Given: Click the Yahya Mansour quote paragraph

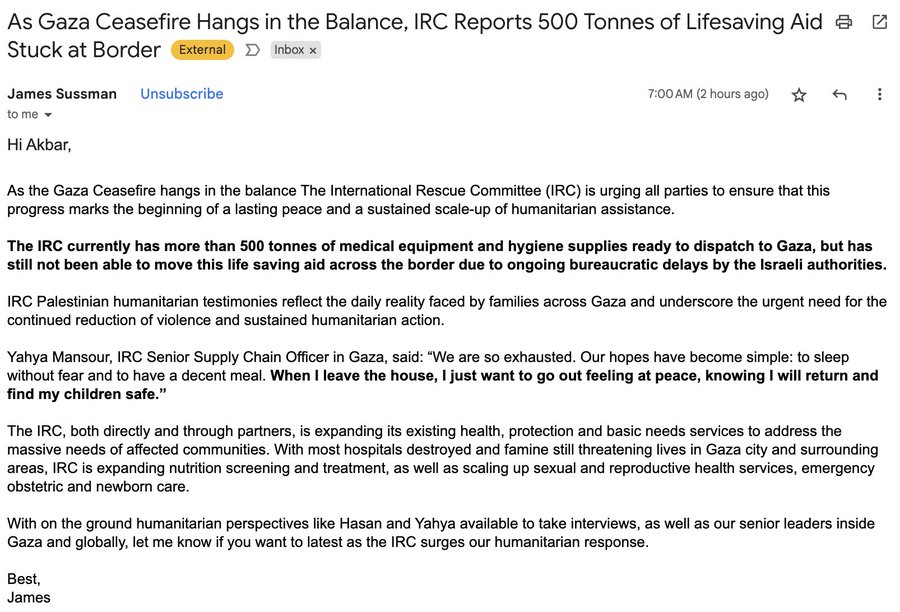Looking at the screenshot, I should click(x=442, y=376).
